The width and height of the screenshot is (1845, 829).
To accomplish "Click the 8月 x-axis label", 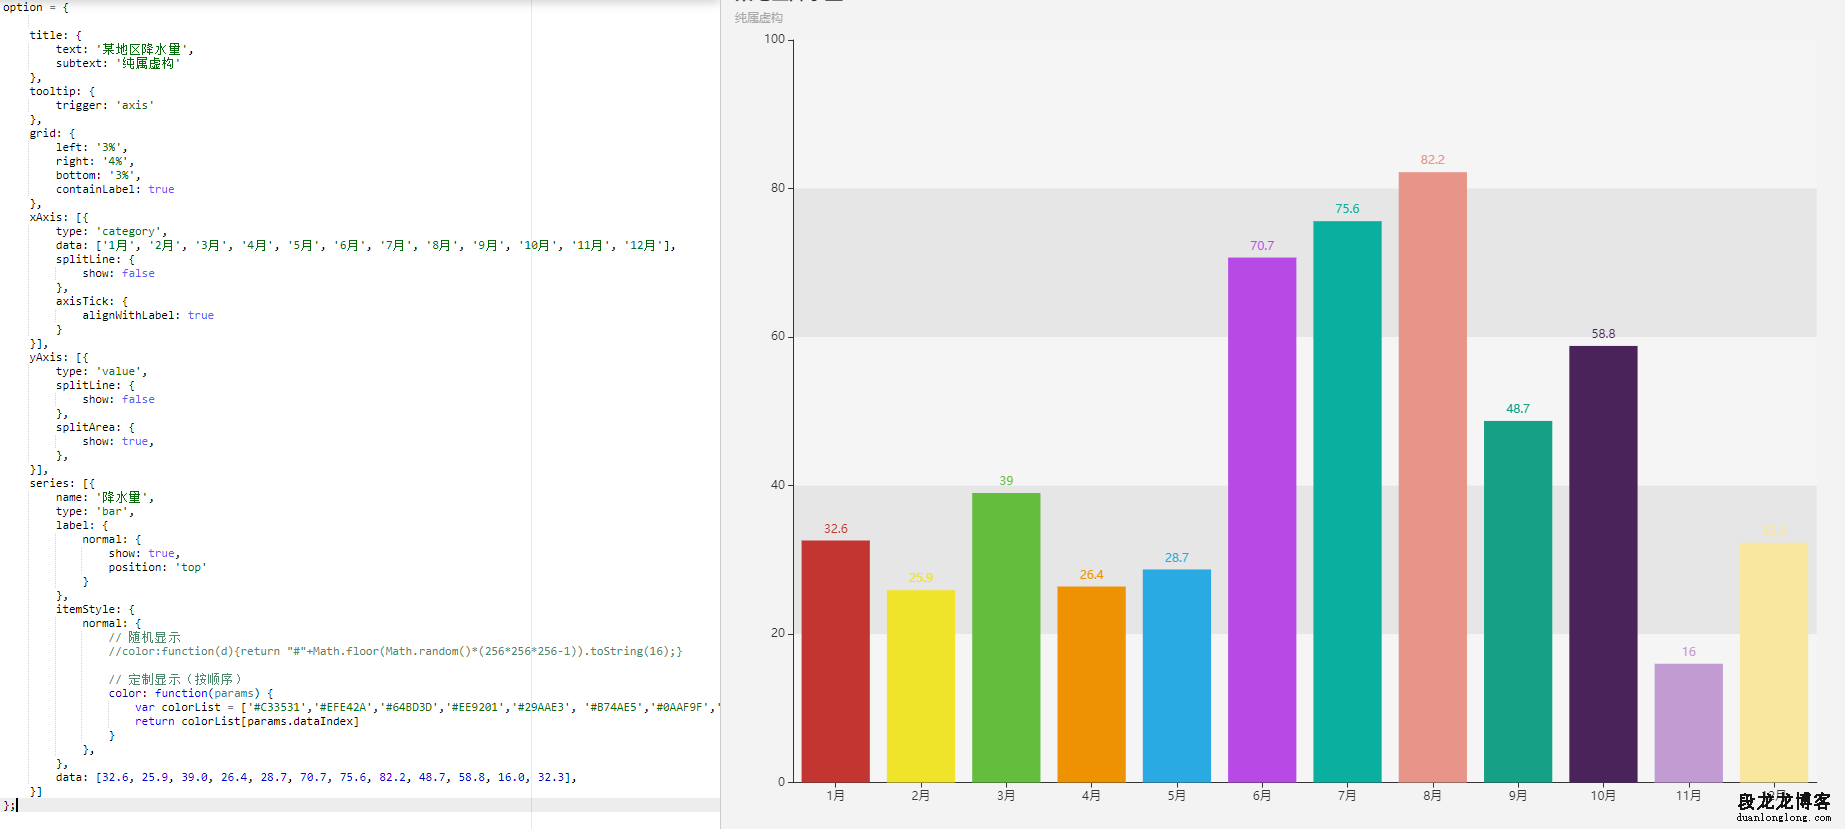I will (x=1432, y=796).
